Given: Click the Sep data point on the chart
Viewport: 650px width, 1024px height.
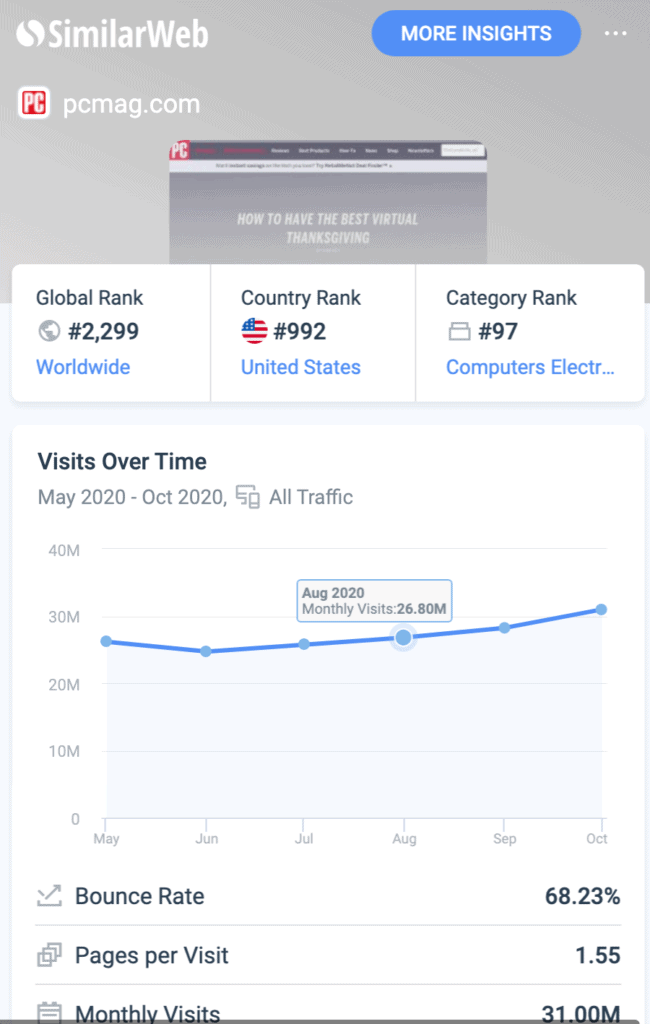Looking at the screenshot, I should point(504,627).
